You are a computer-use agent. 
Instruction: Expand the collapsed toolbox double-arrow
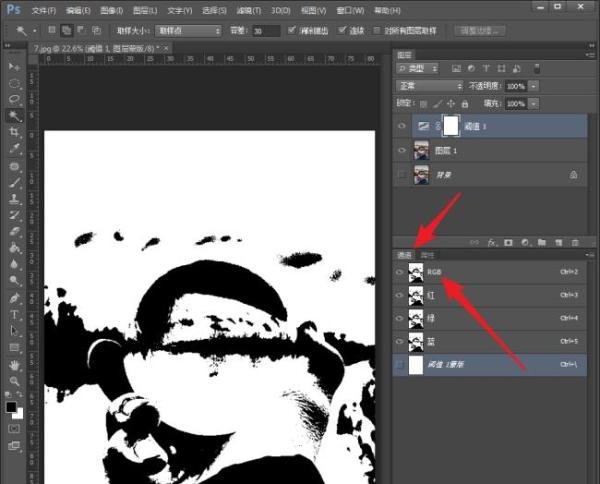coord(7,45)
